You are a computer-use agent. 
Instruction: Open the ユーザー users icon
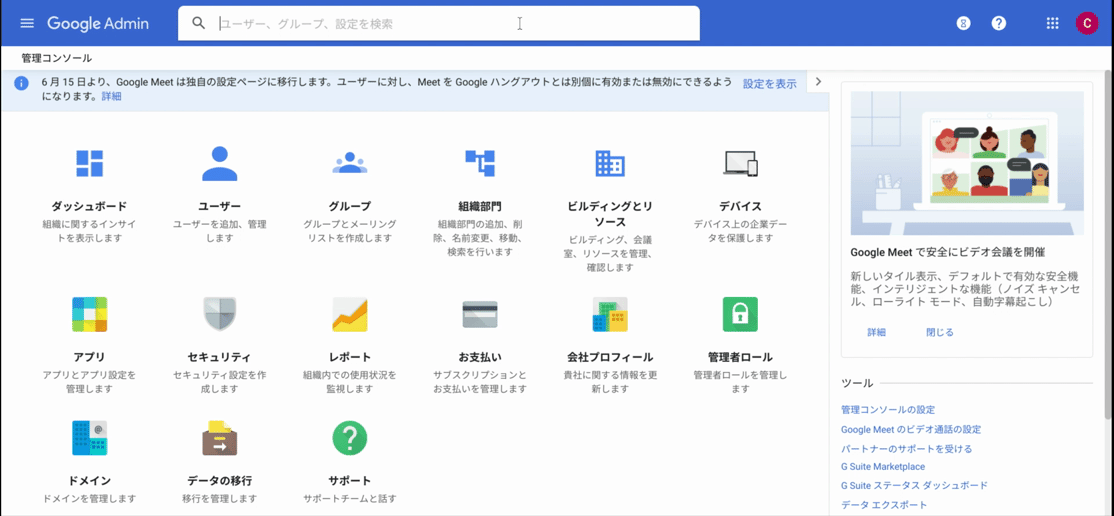(219, 163)
